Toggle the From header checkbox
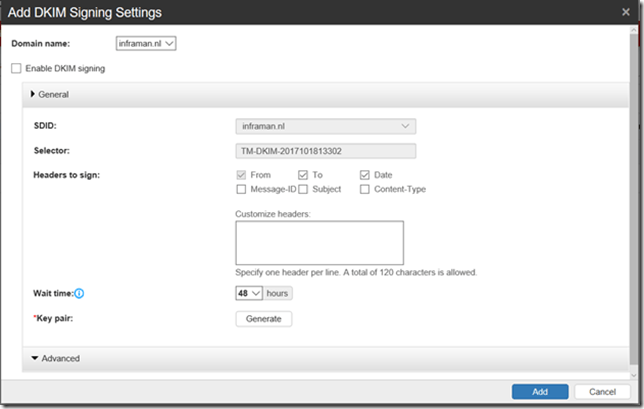The image size is (644, 409). coord(241,175)
